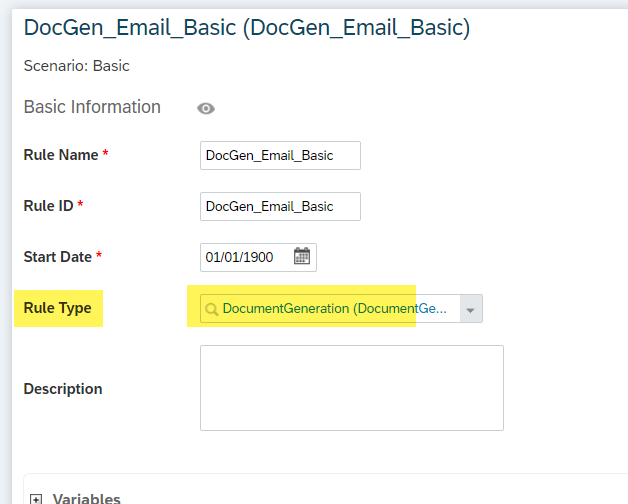Click the Rule Type label
Viewport: 628px width, 504px height.
point(58,308)
